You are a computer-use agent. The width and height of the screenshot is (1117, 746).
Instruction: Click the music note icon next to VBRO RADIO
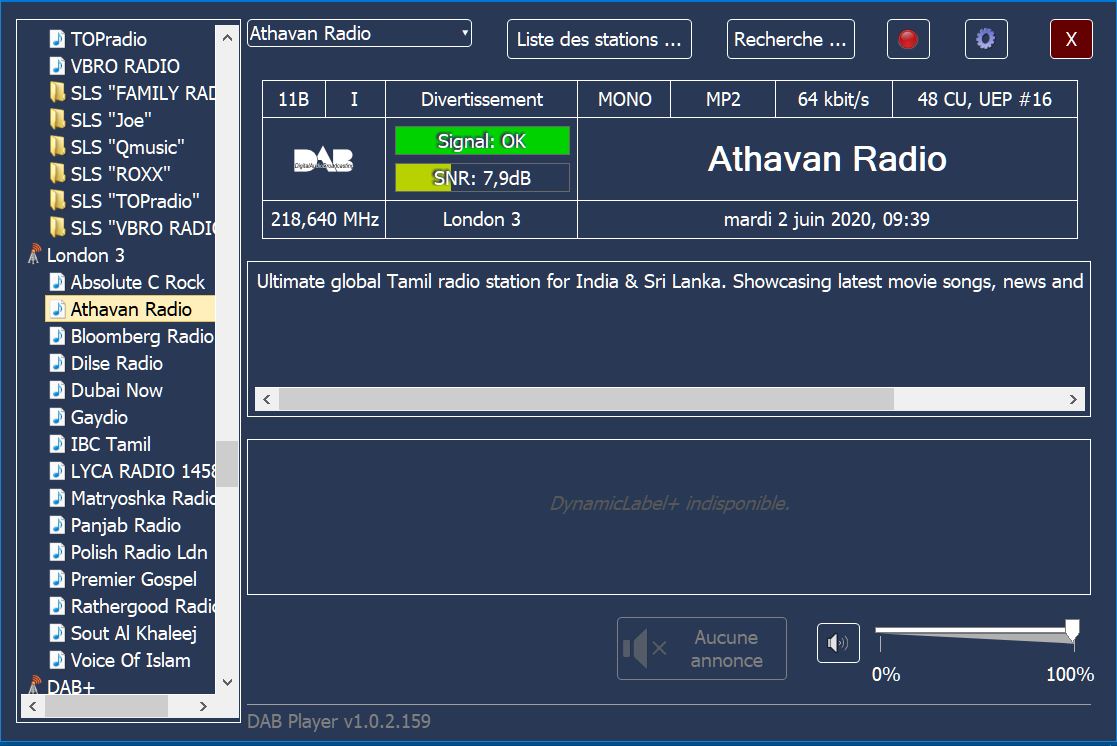click(57, 66)
